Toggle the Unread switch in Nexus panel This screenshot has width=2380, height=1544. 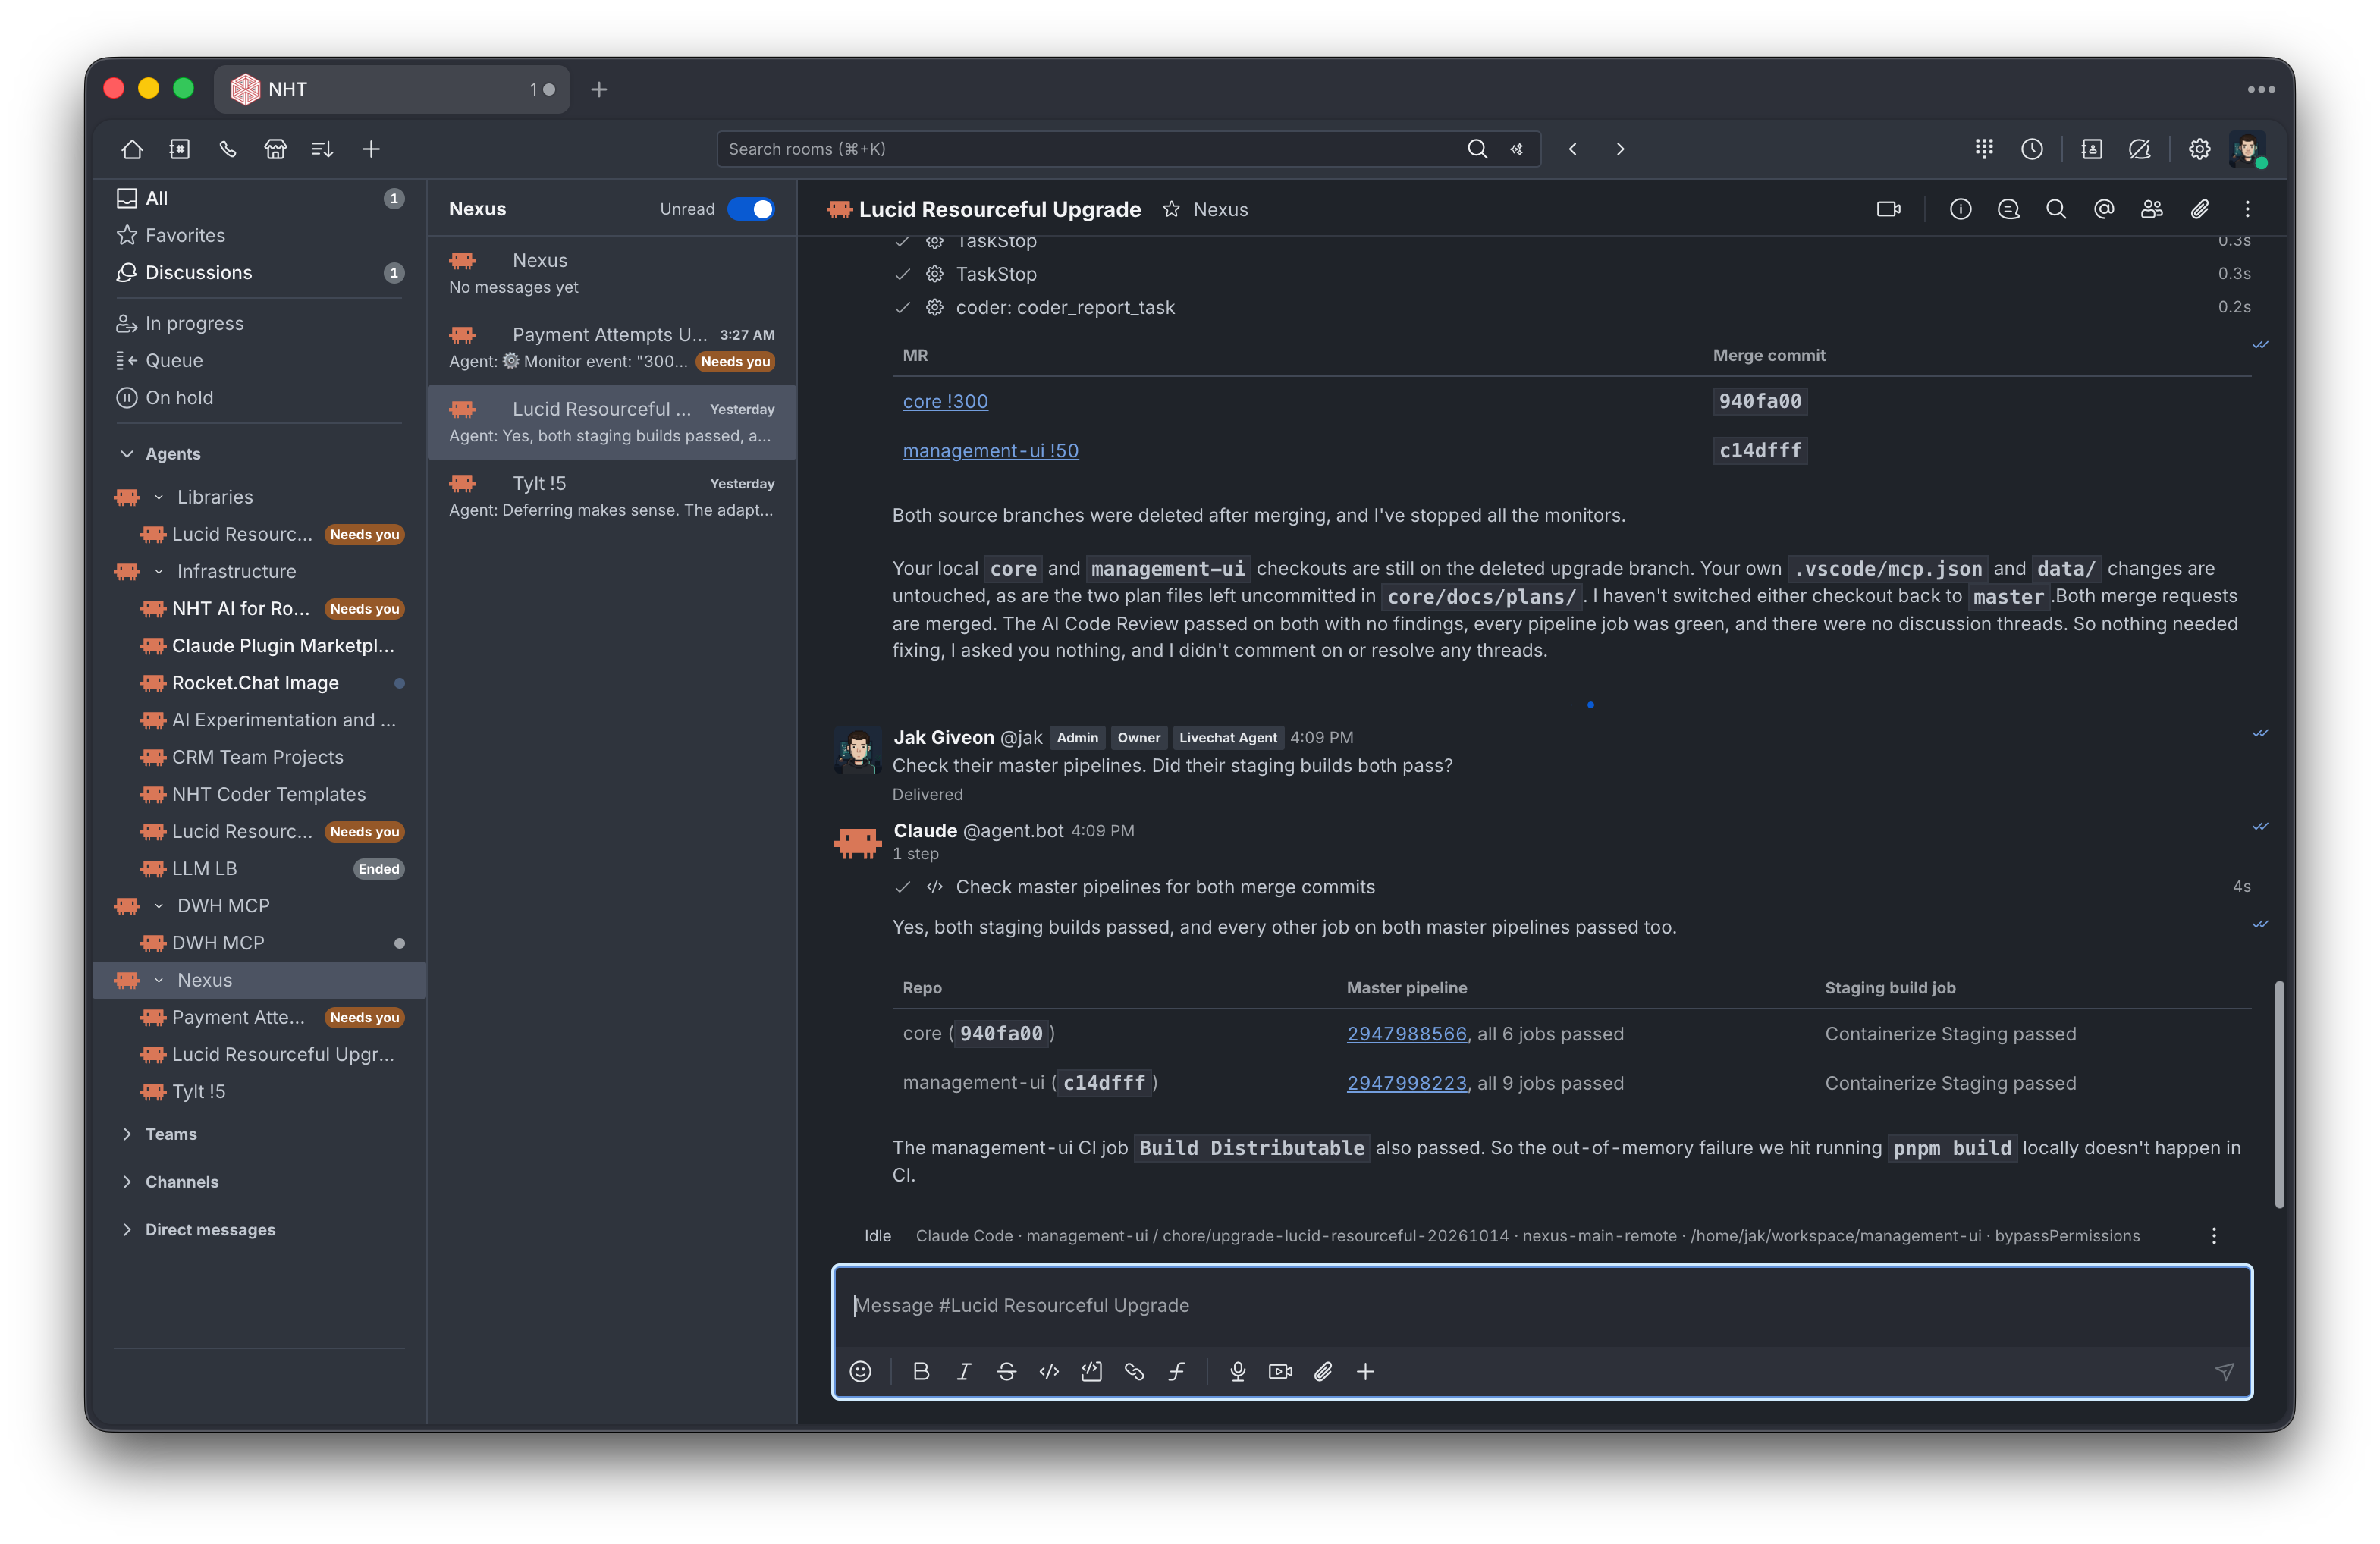pyautogui.click(x=751, y=209)
